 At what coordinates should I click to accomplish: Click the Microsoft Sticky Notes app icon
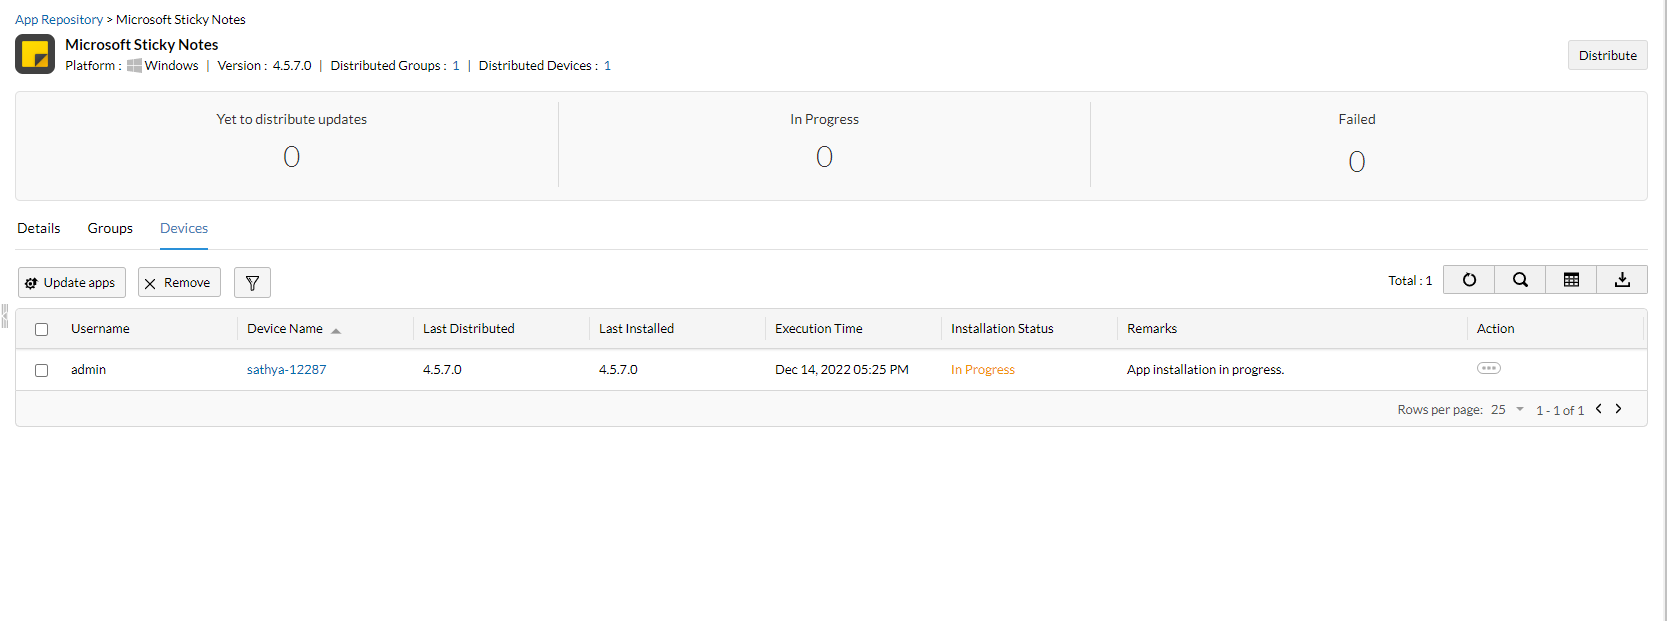[x=35, y=54]
